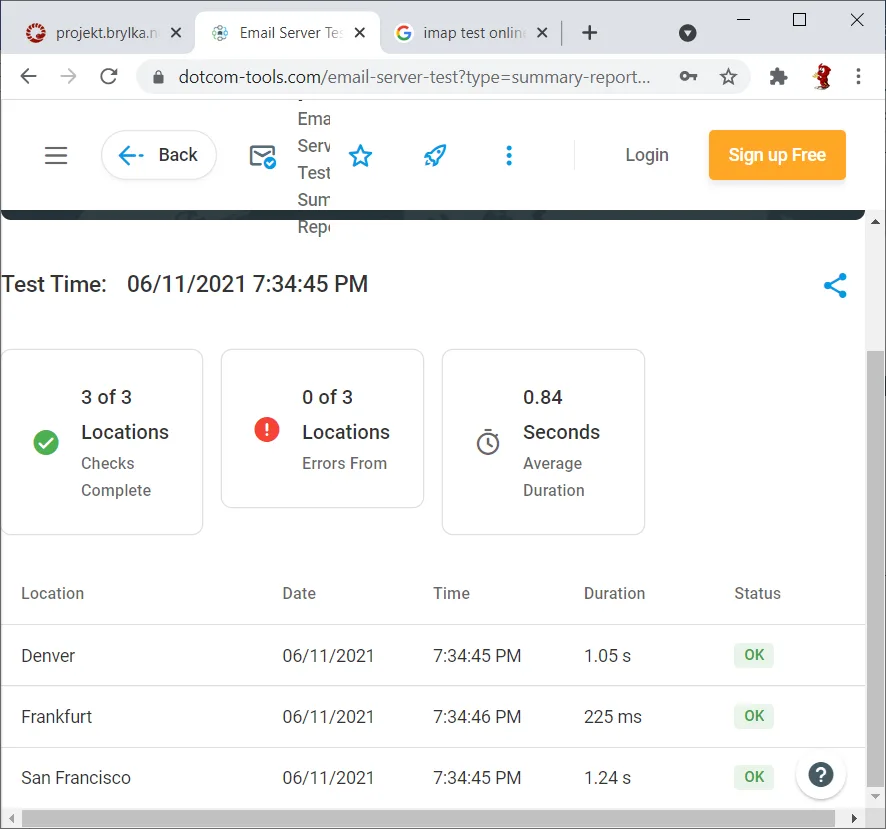The image size is (886, 829).
Task: Click the vertical scrollbar thumb
Action: [875, 568]
